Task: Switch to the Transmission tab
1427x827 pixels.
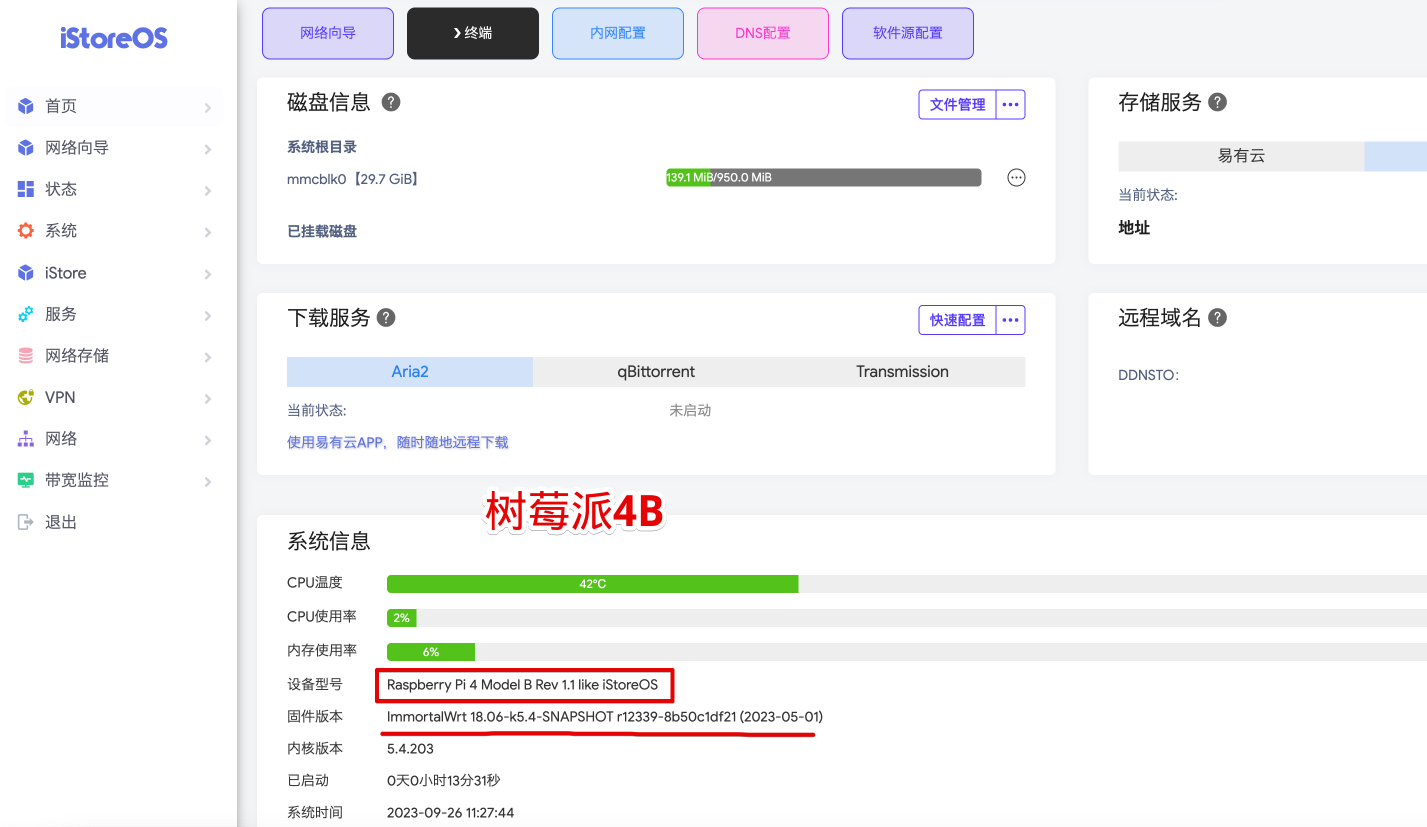Action: coord(901,371)
